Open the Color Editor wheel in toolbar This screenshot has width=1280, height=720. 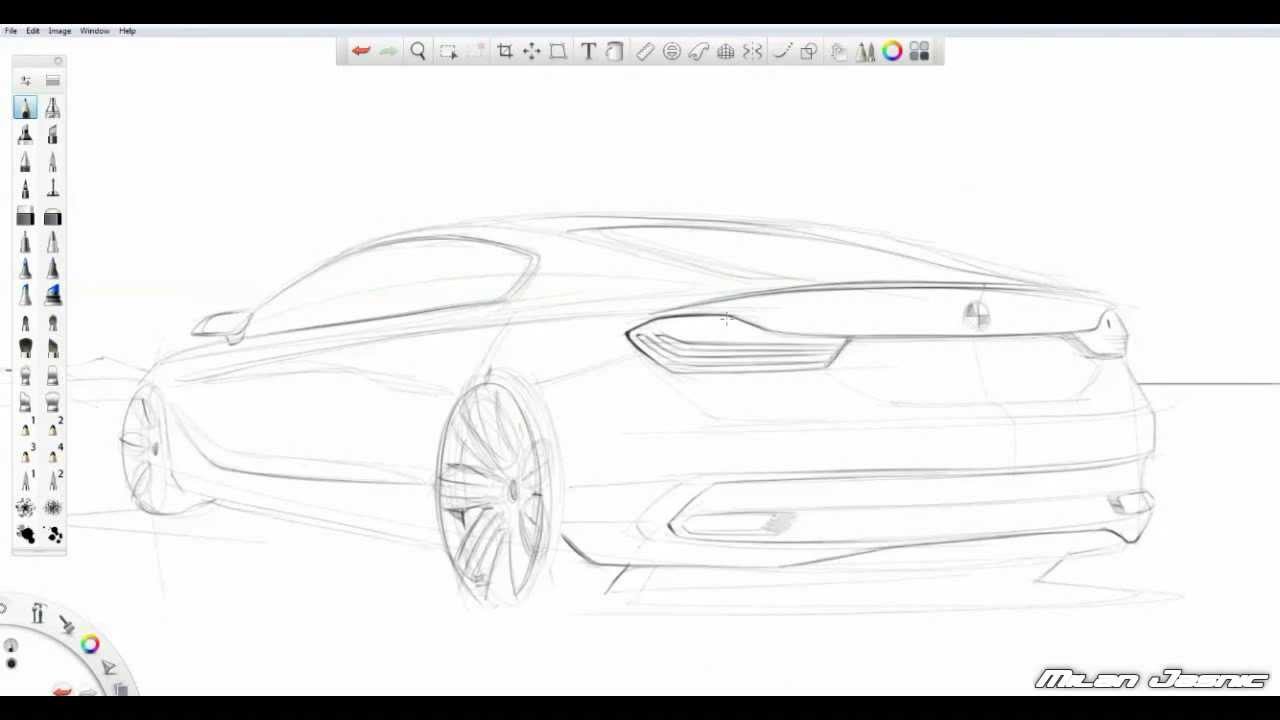coord(892,51)
